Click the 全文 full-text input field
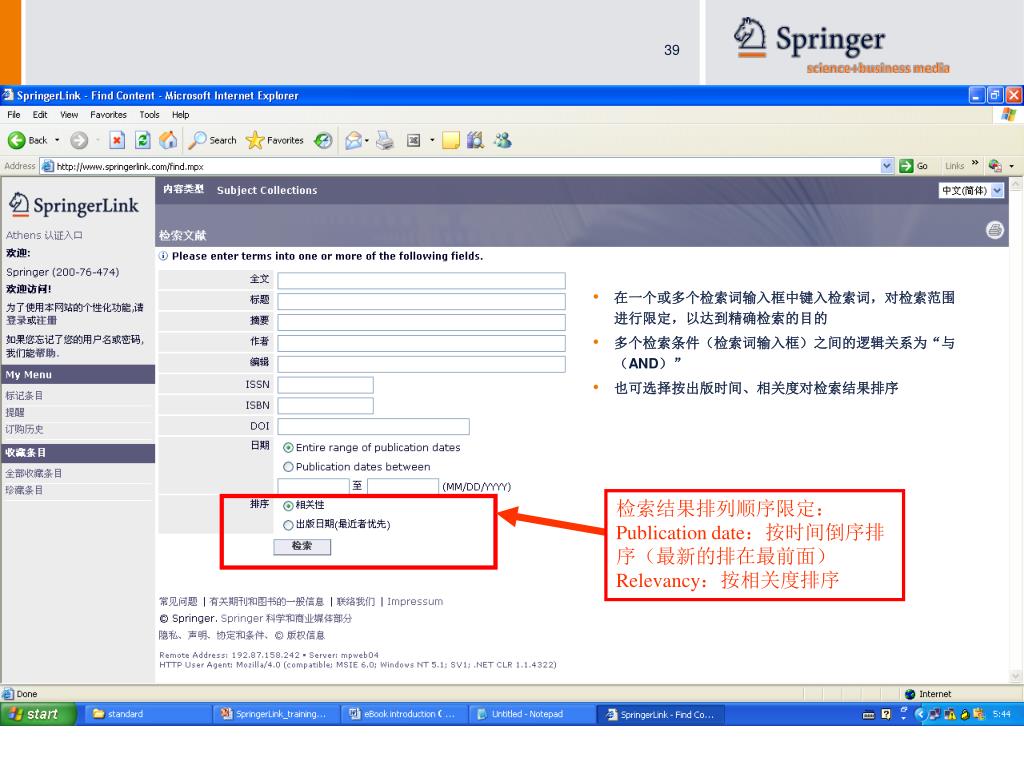This screenshot has width=1024, height=768. click(x=421, y=281)
